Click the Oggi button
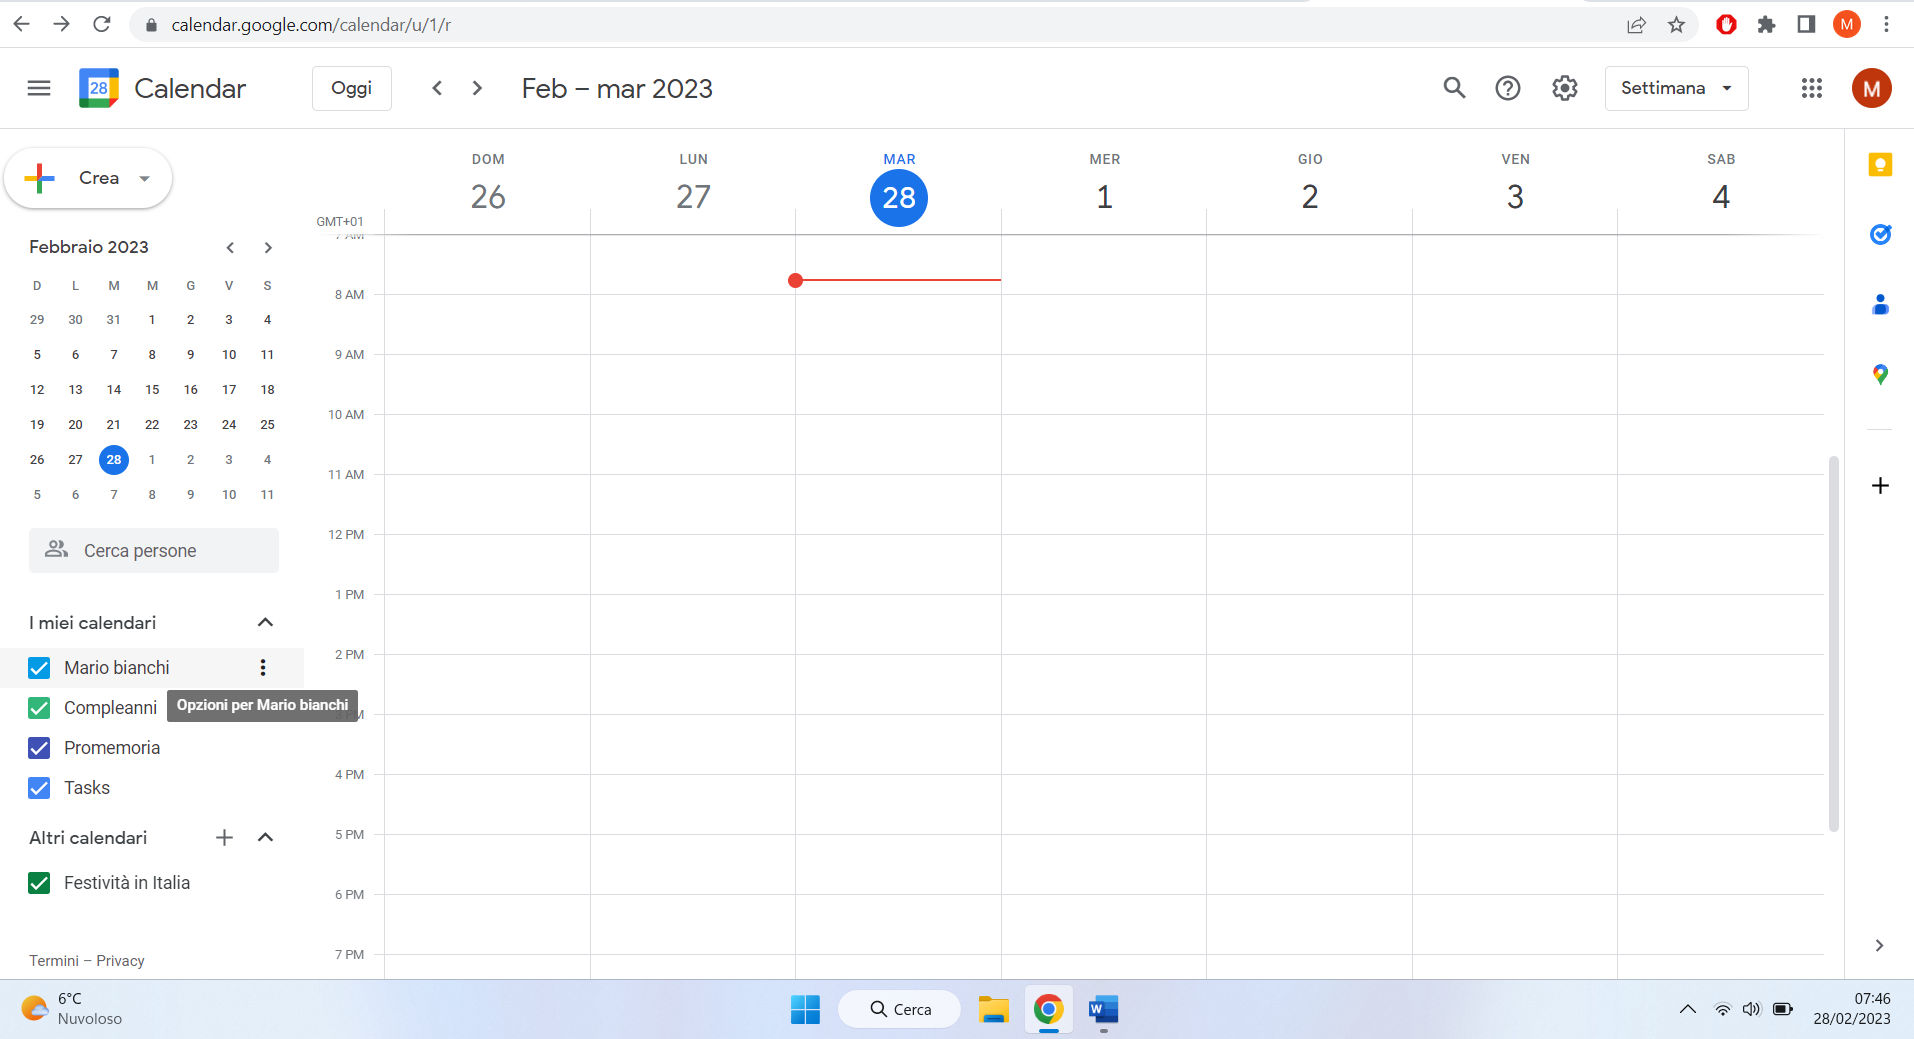Image resolution: width=1914 pixels, height=1039 pixels. [351, 88]
